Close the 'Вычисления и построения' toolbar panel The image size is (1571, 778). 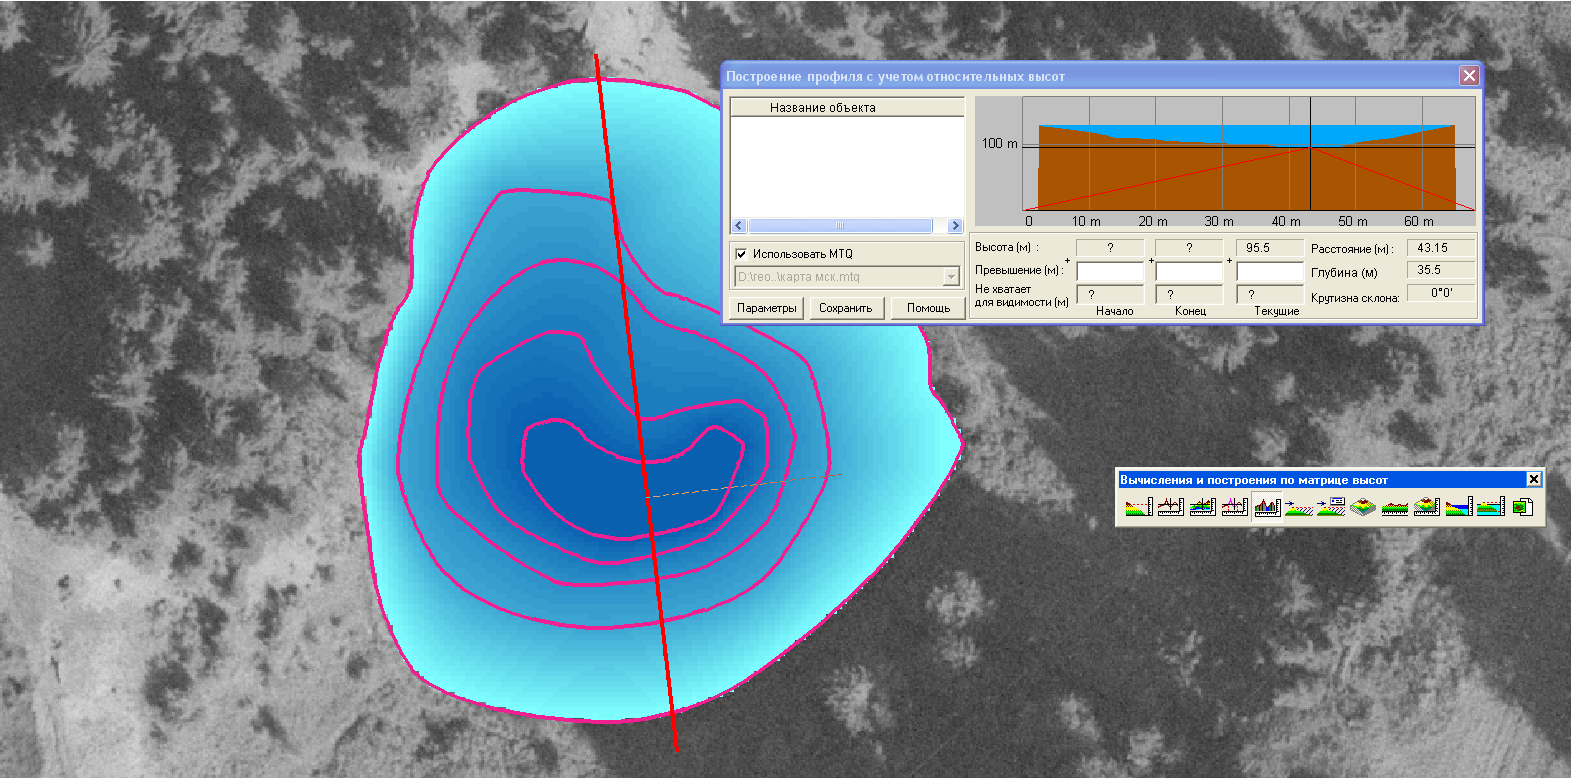click(1533, 480)
